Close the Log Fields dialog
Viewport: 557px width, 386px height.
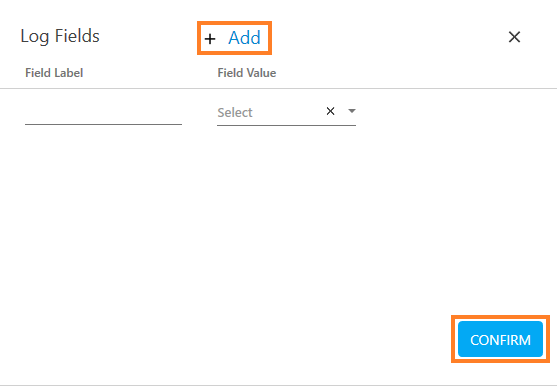point(514,37)
